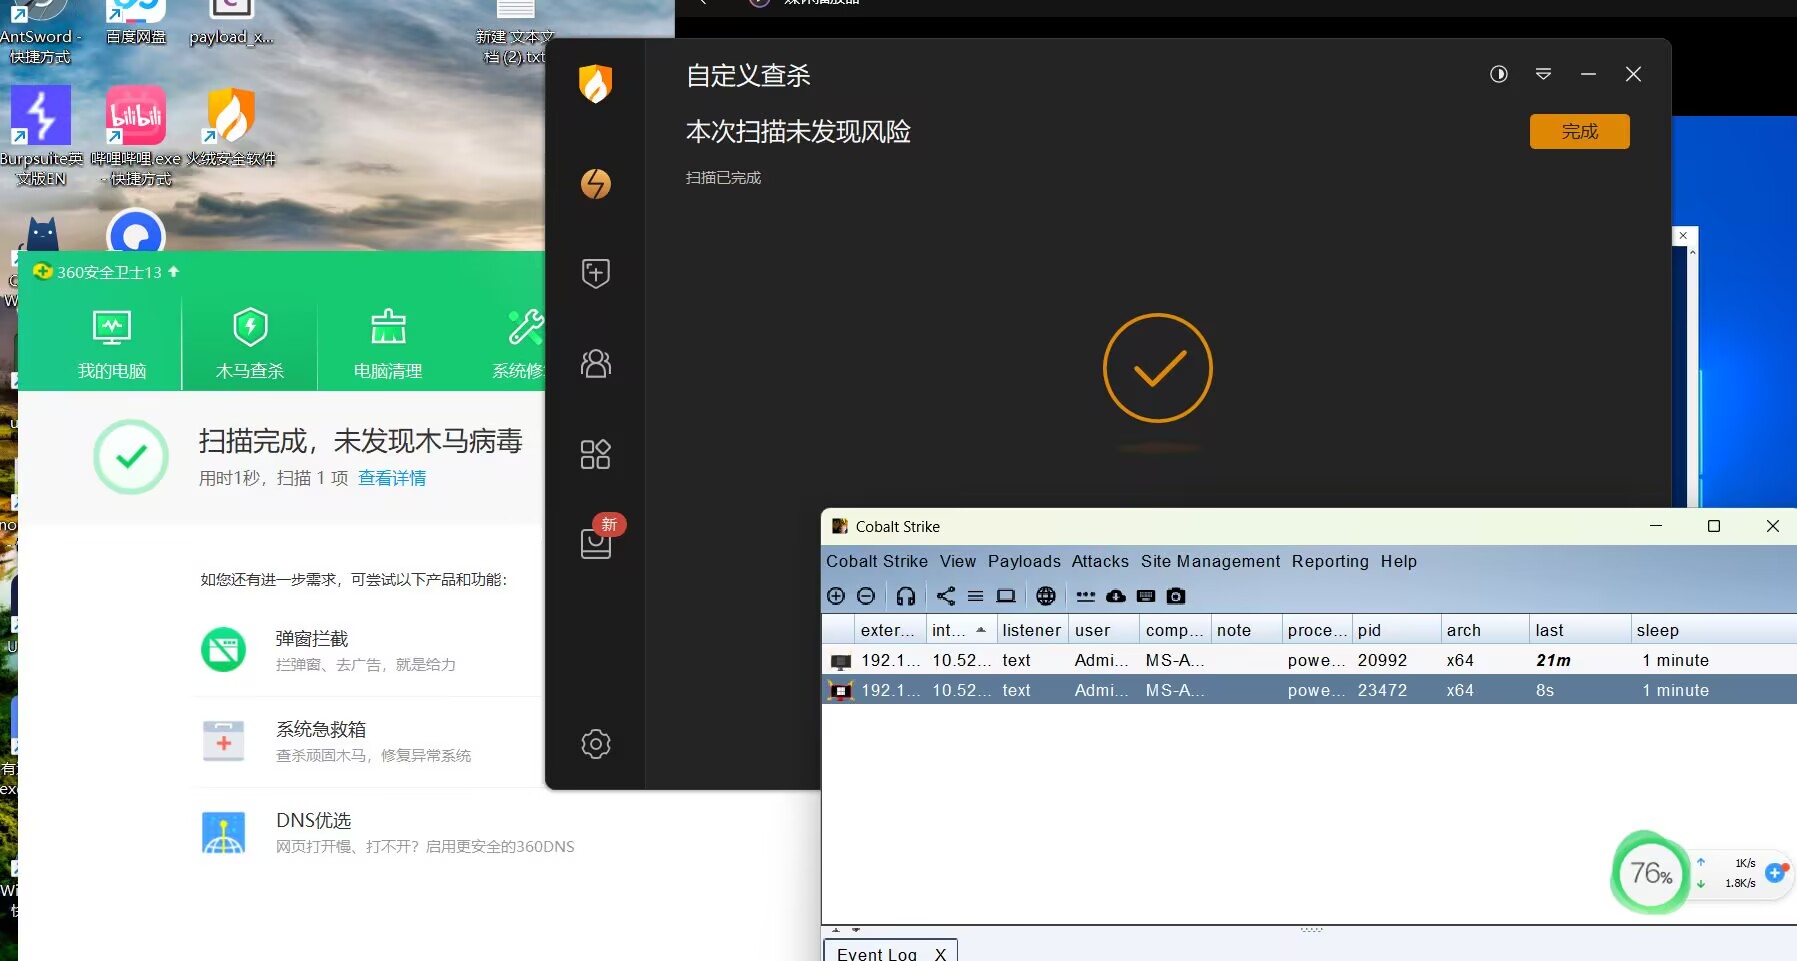This screenshot has width=1797, height=961.
Task: Open Help menu in Cobalt Strike
Action: (1399, 561)
